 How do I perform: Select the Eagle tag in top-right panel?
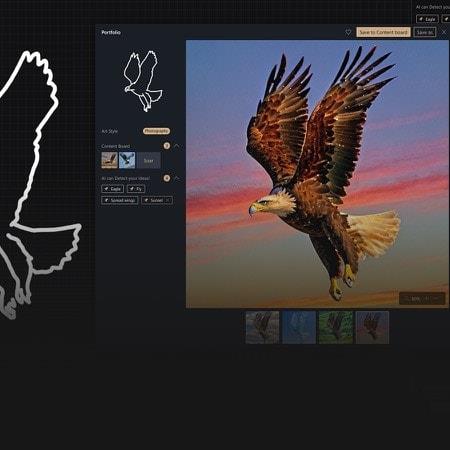click(427, 19)
